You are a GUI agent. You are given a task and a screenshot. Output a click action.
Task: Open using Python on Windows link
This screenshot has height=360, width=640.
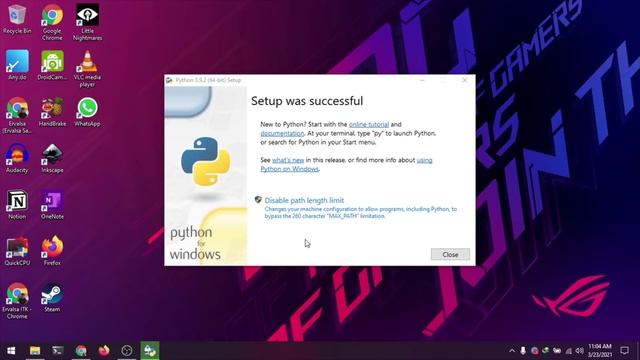(289, 169)
